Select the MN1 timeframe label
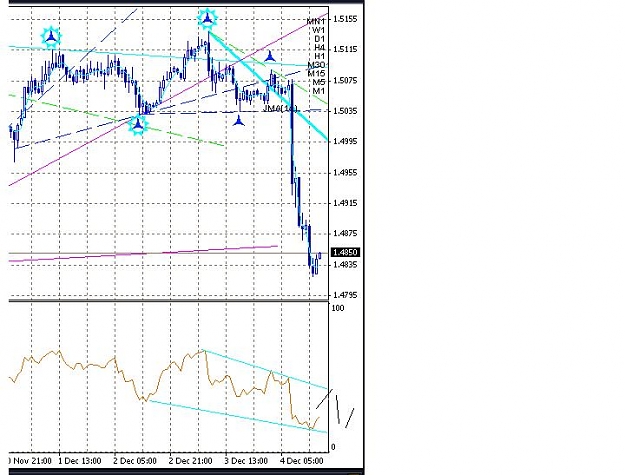Screen dimensions: 625x475 tap(316, 22)
